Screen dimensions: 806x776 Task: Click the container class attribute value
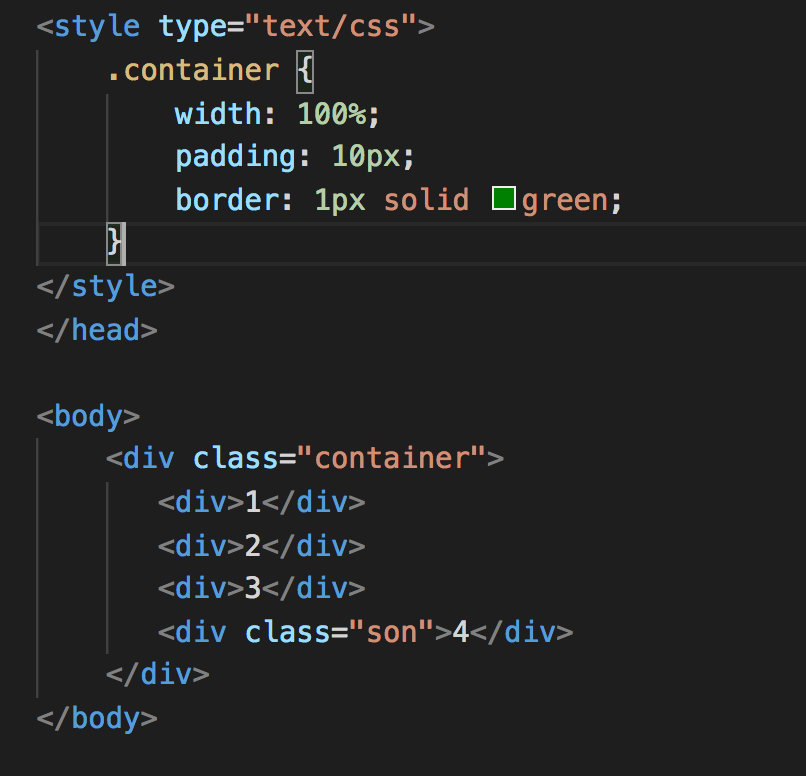pyautogui.click(x=392, y=458)
